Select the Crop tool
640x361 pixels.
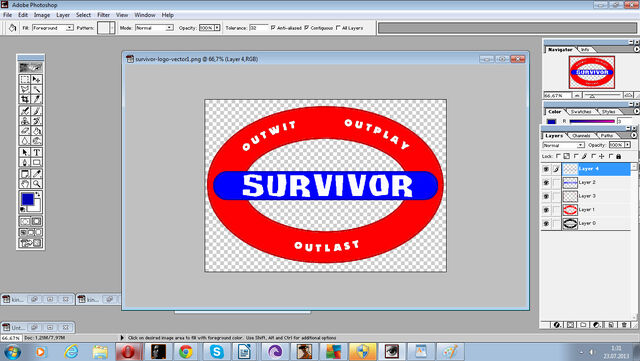25,99
